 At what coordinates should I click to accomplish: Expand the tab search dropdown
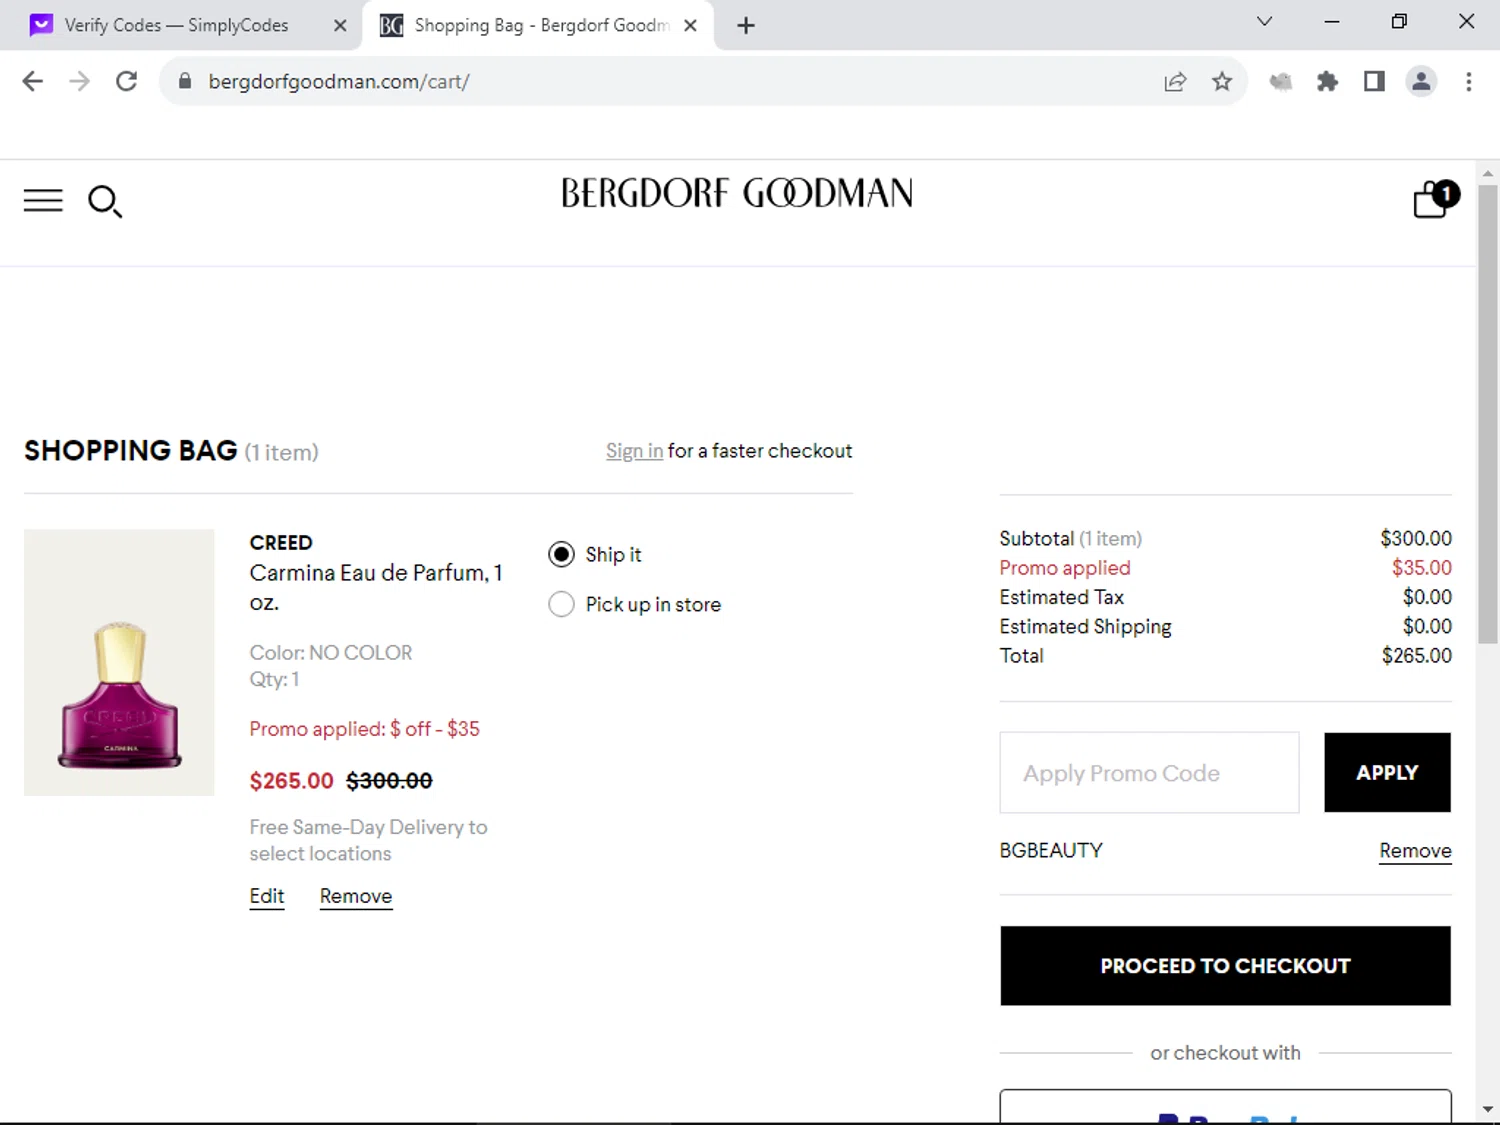1264,21
